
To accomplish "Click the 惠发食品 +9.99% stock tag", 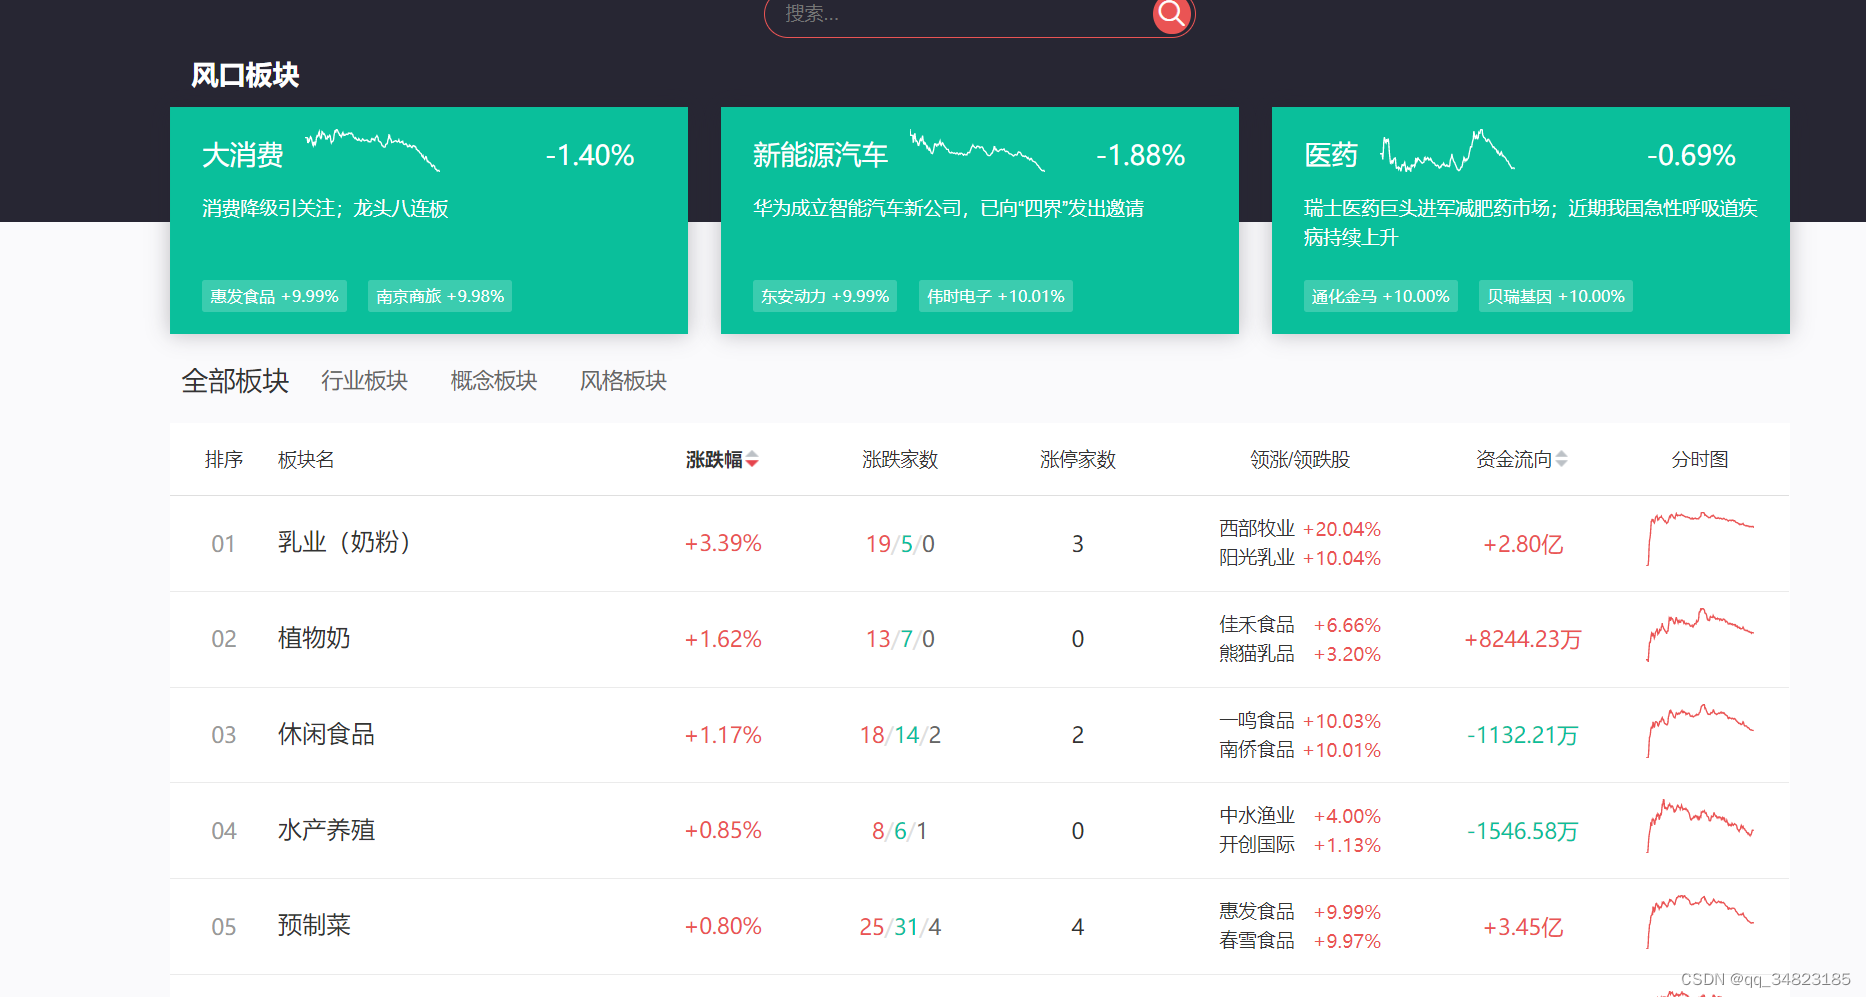I will point(274,296).
